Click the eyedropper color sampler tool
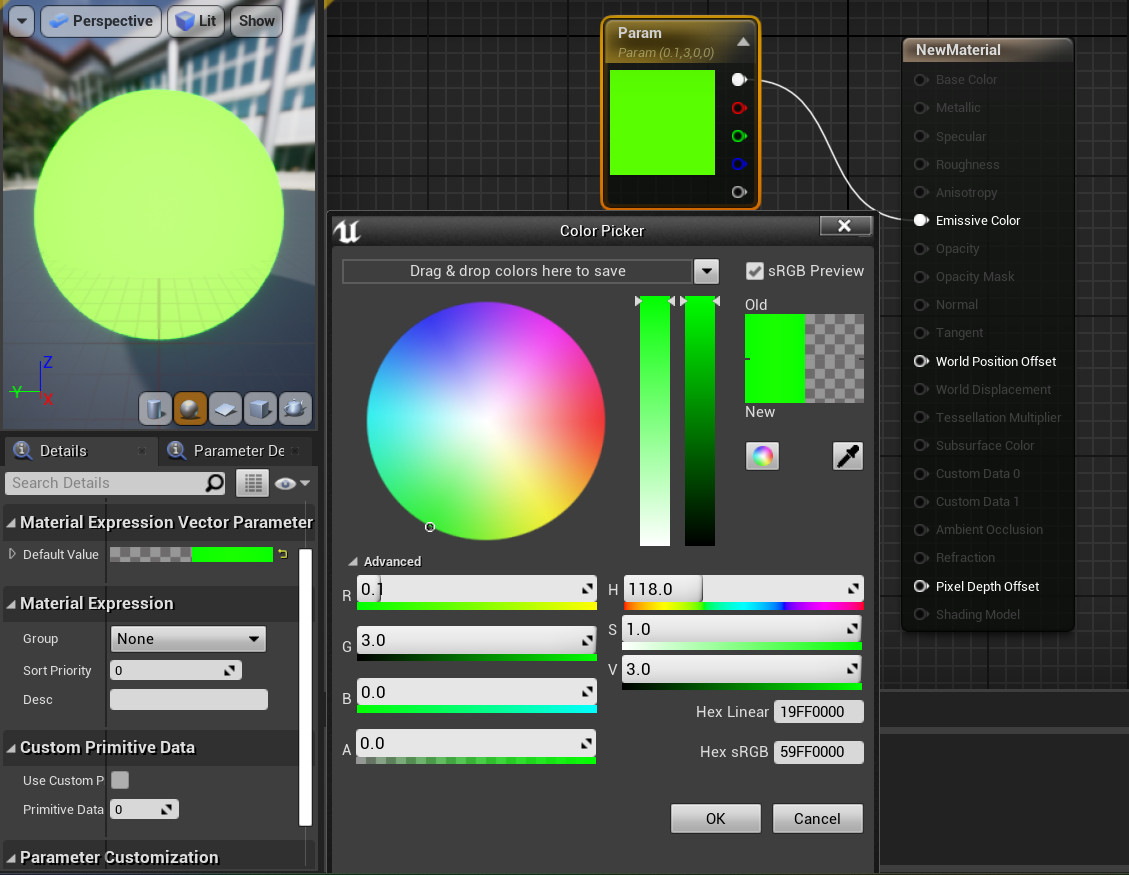Image resolution: width=1129 pixels, height=875 pixels. (847, 456)
